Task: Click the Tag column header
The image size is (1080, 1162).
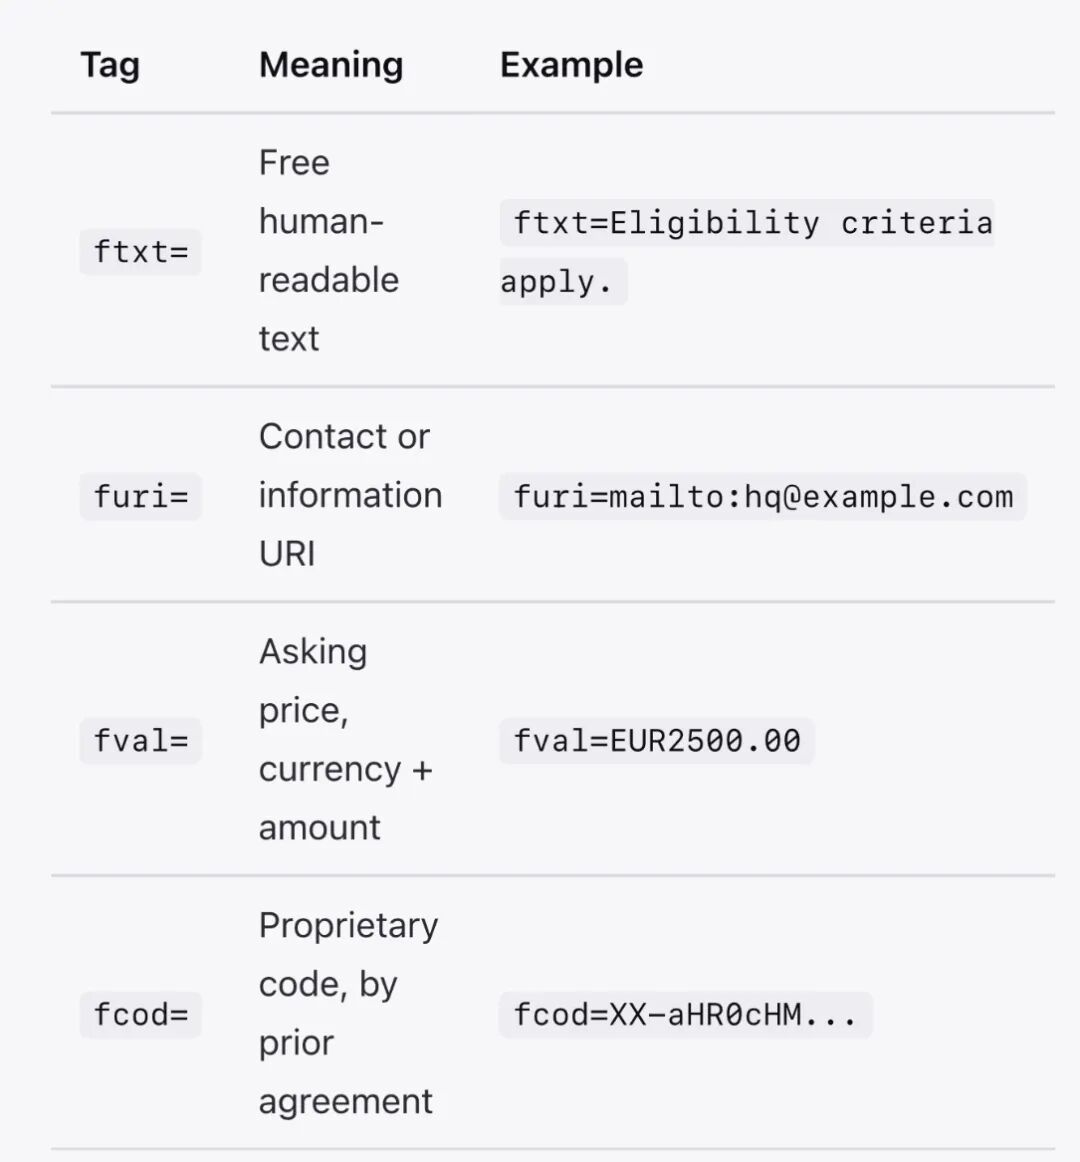Action: click(110, 65)
